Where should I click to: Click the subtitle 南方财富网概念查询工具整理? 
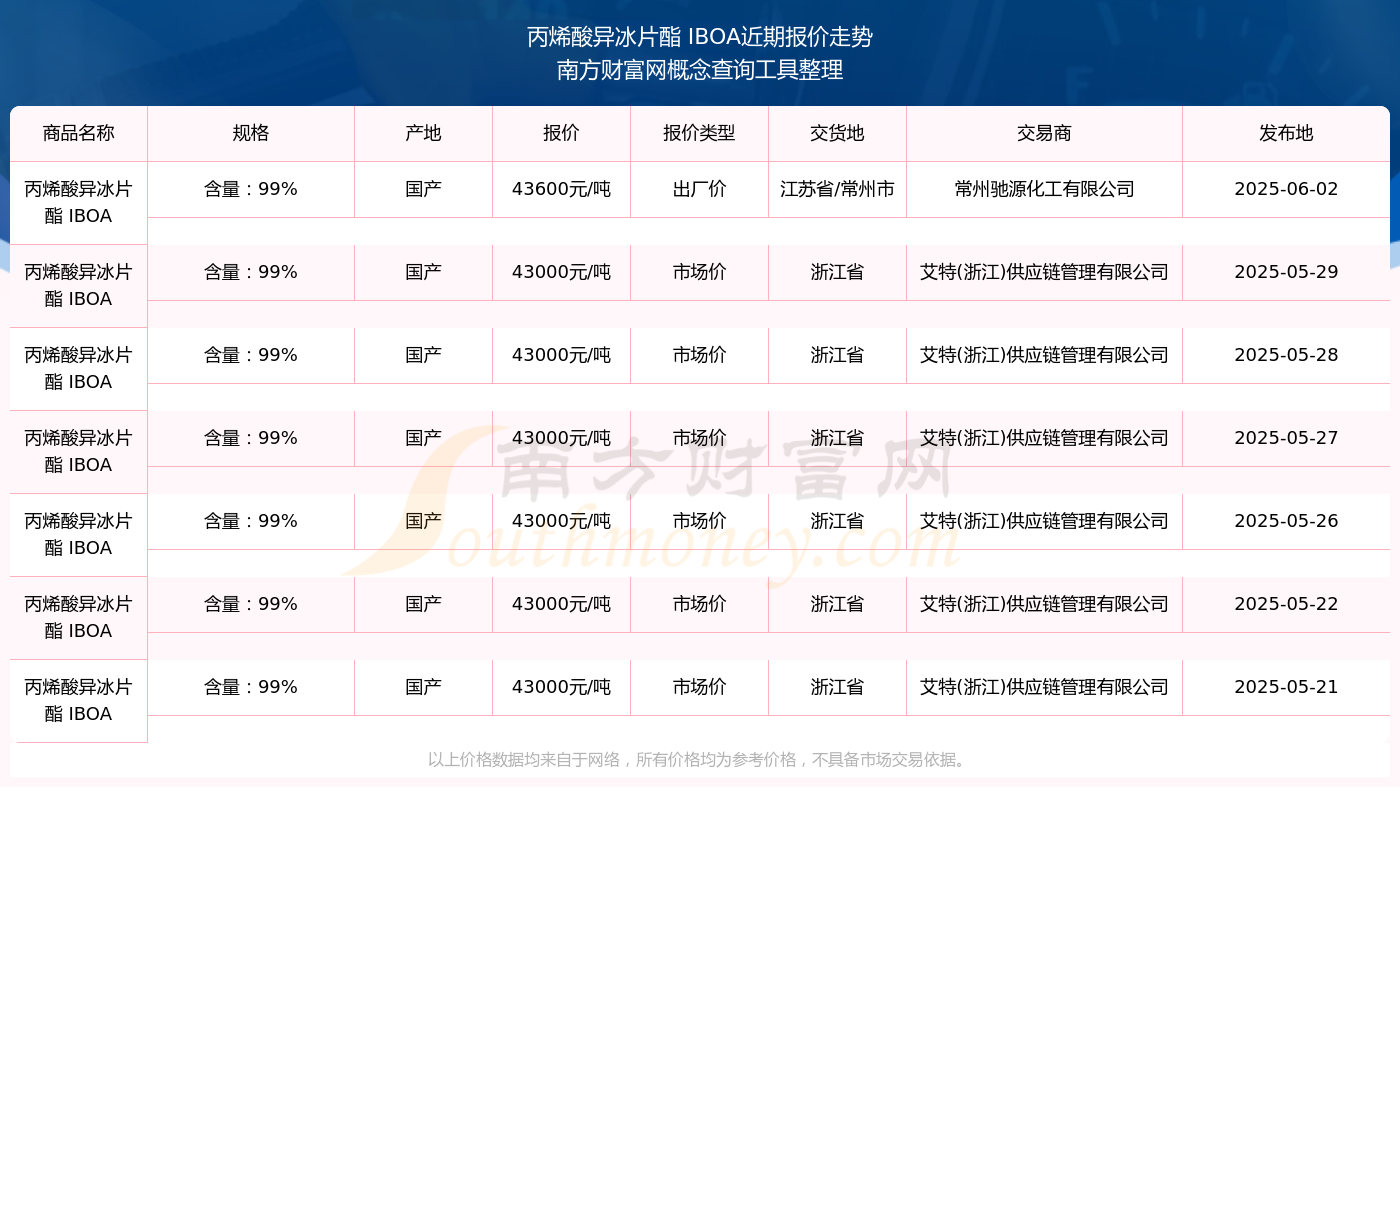pos(700,70)
